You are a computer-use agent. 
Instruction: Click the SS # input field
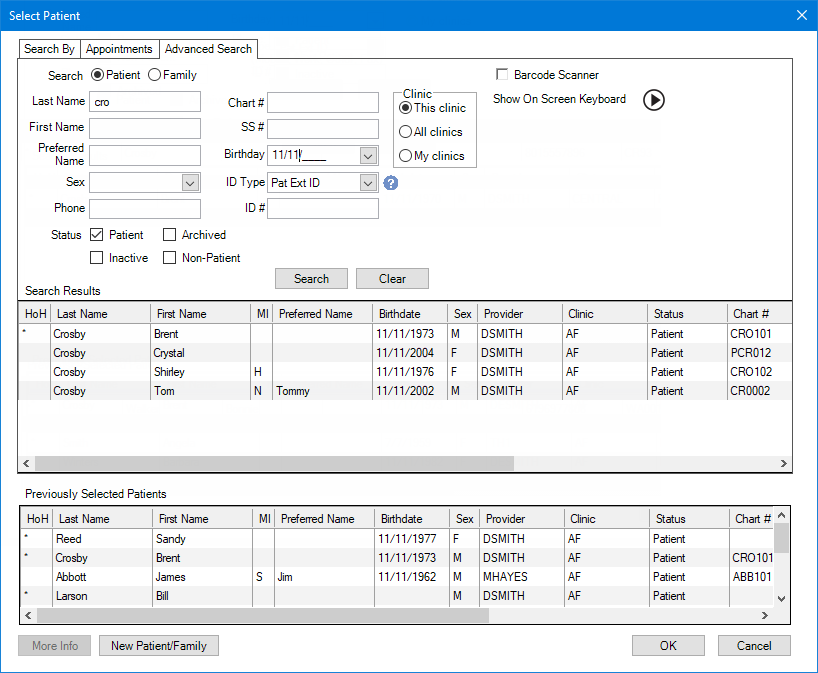click(323, 129)
